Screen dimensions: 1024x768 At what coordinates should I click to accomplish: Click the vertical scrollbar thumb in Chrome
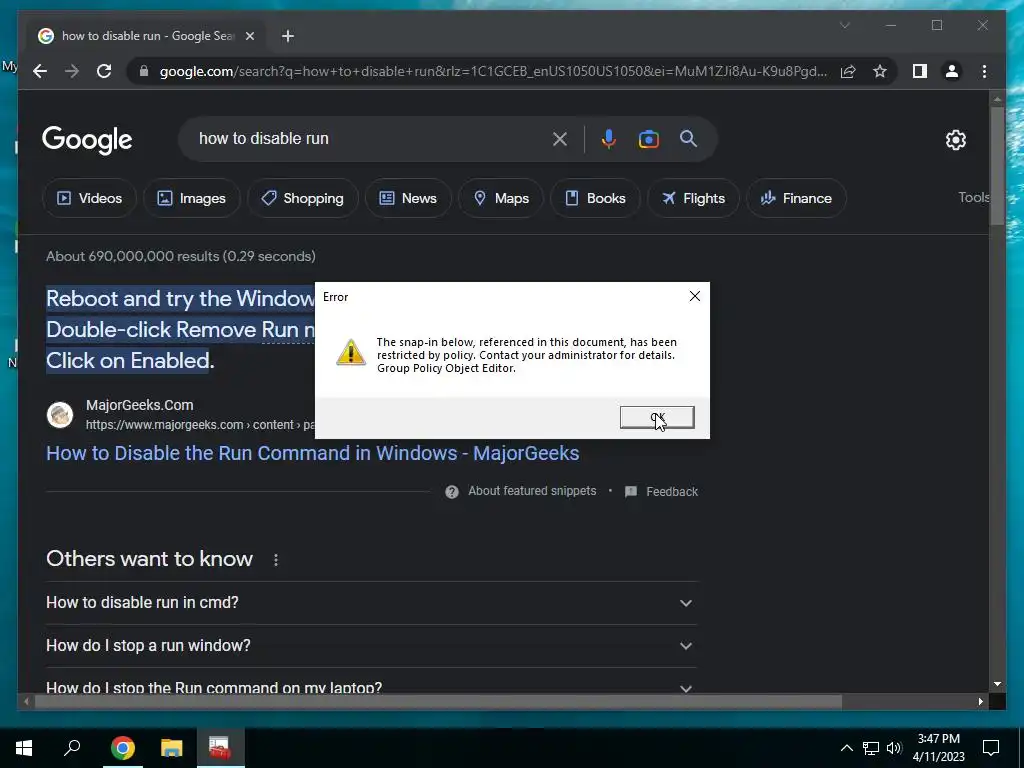997,166
